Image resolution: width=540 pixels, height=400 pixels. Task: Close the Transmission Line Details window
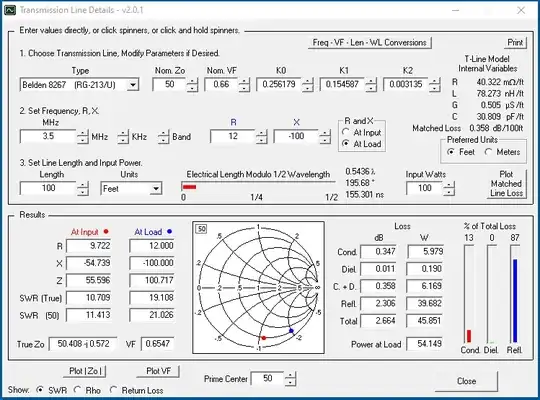[521, 10]
